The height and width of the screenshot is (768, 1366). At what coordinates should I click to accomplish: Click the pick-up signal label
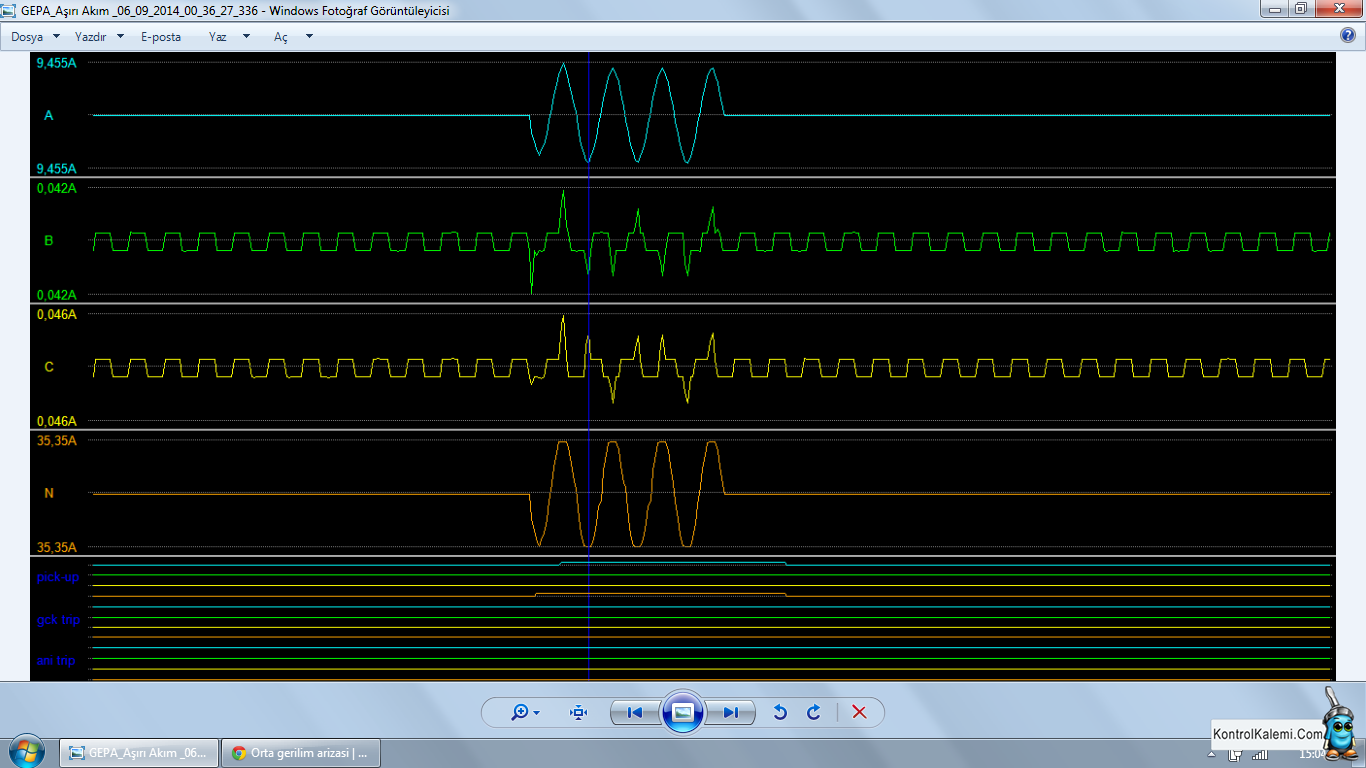[58, 577]
